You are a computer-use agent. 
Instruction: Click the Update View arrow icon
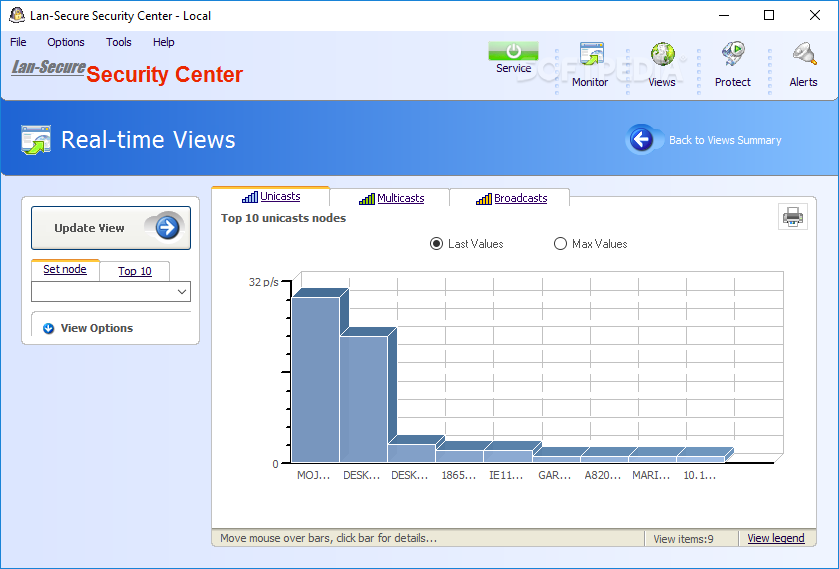pyautogui.click(x=167, y=227)
